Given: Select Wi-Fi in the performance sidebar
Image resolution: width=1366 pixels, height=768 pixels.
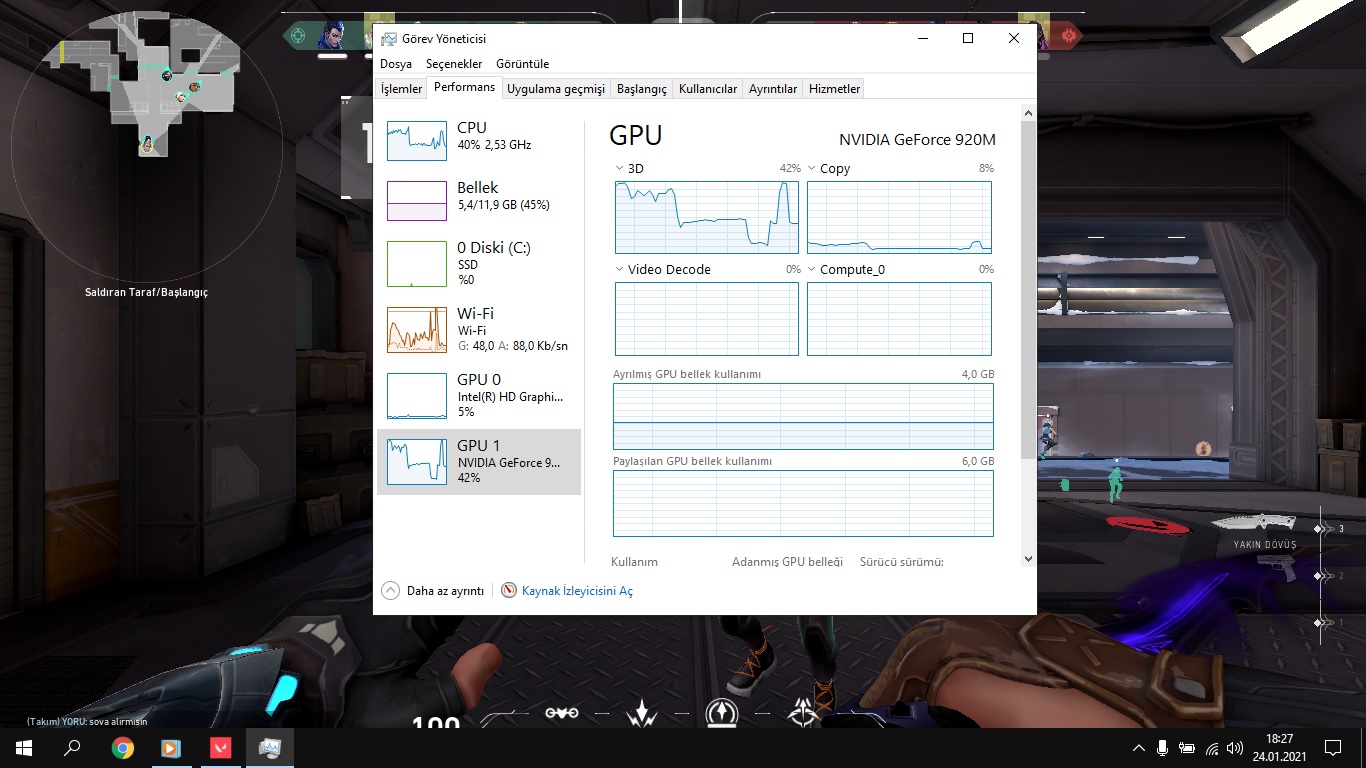Looking at the screenshot, I should [478, 330].
